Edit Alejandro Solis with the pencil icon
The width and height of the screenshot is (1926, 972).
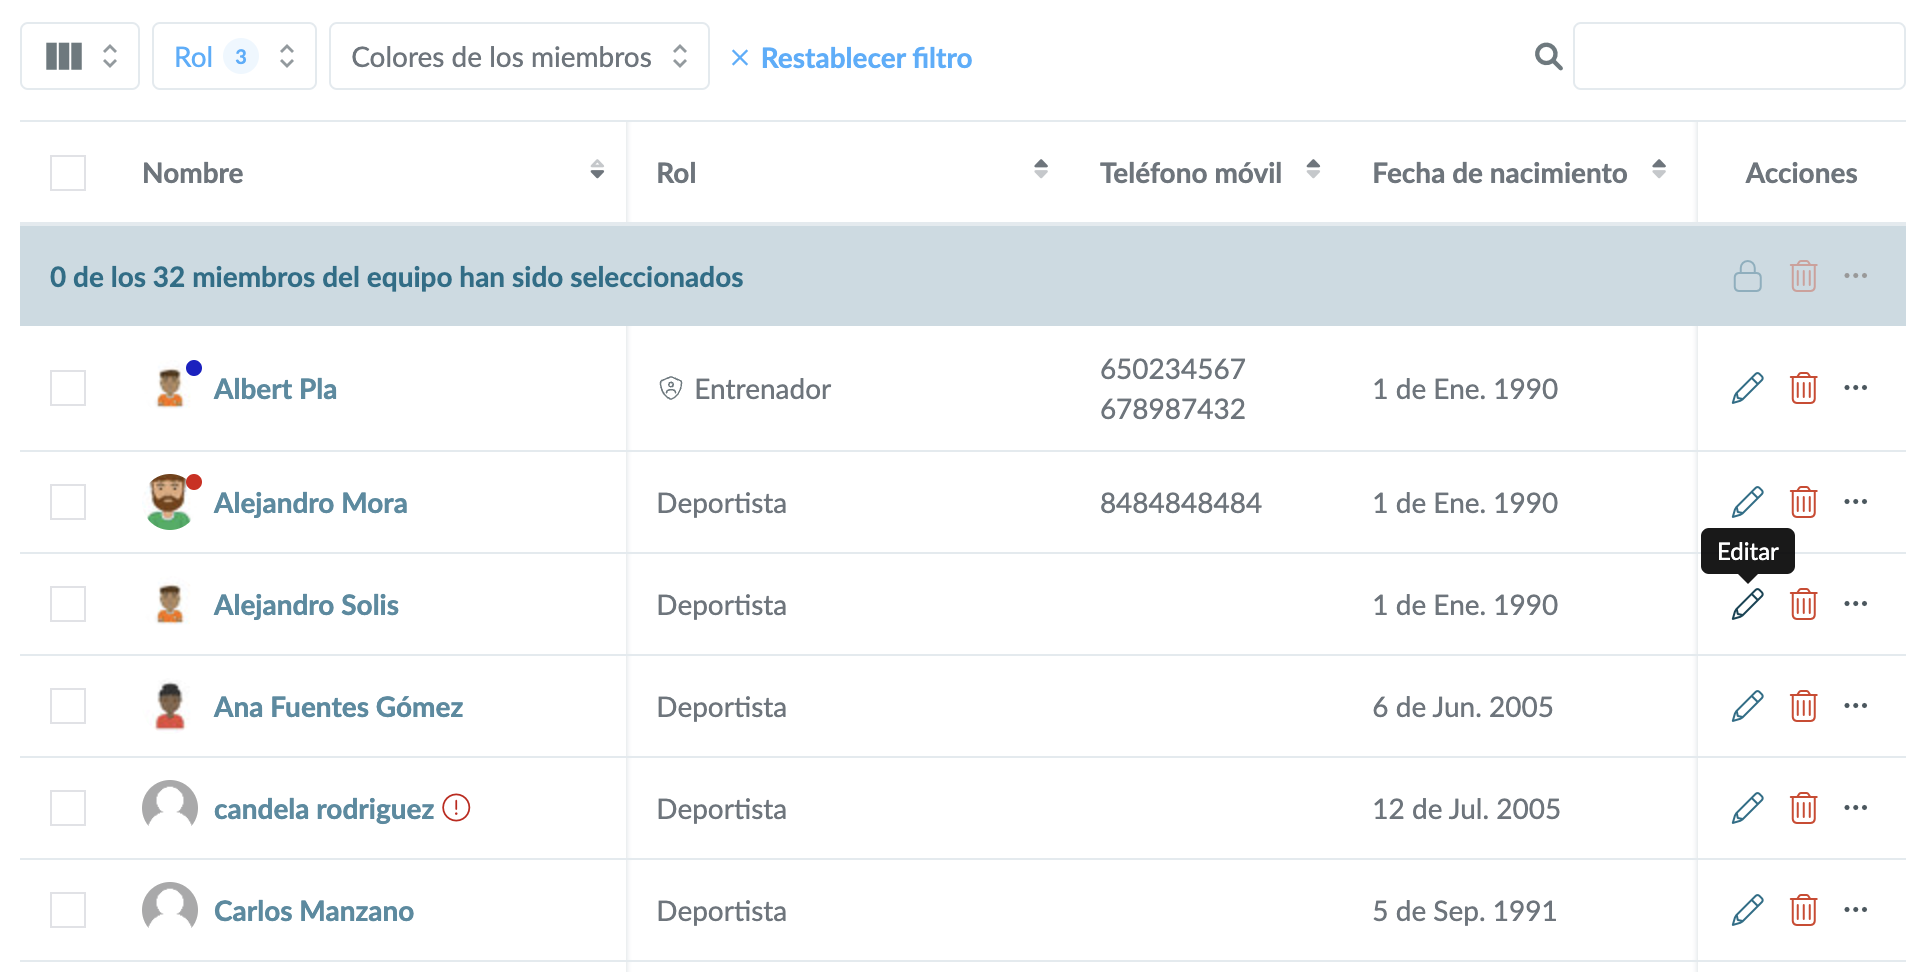click(1747, 604)
